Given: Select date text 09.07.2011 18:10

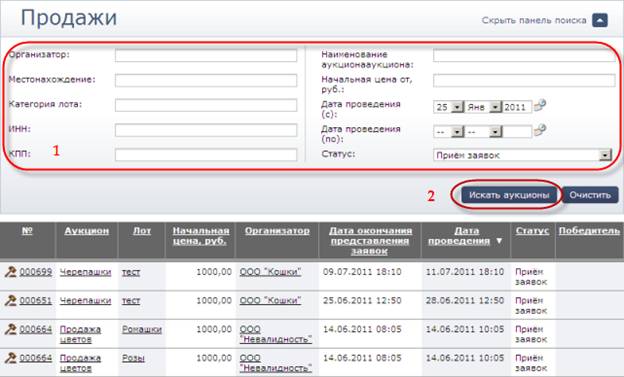Looking at the screenshot, I should [x=362, y=272].
